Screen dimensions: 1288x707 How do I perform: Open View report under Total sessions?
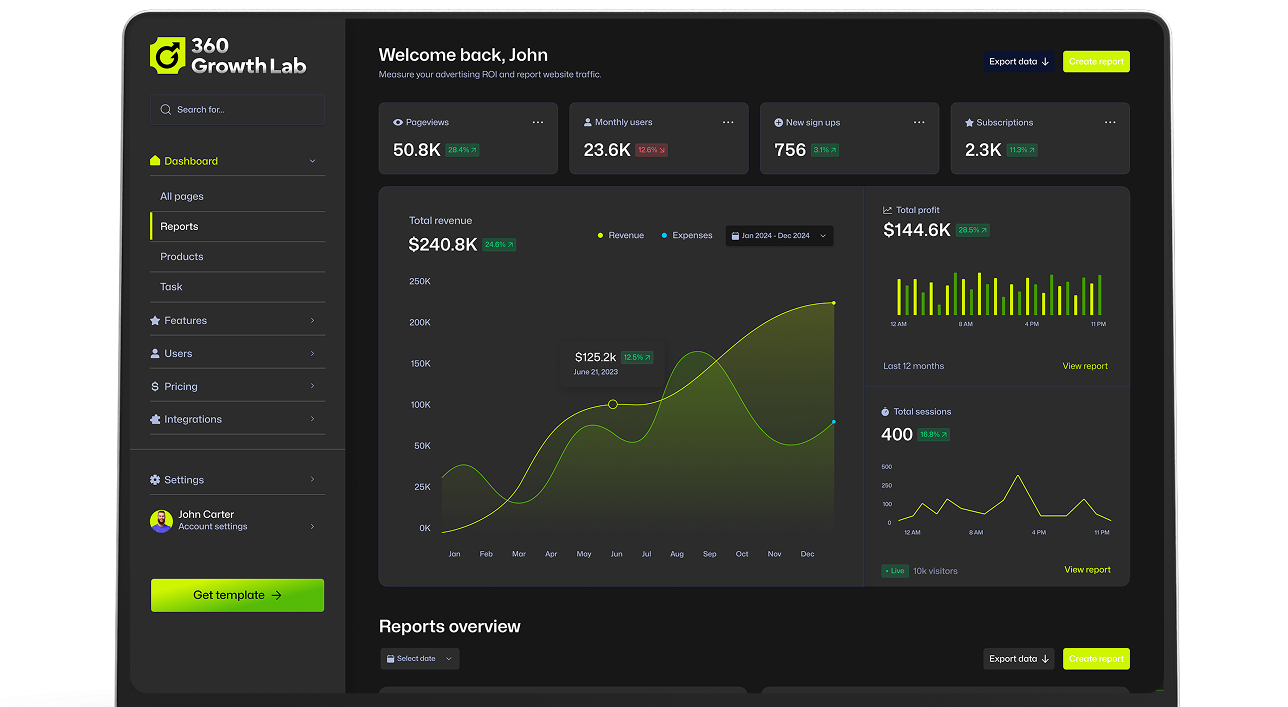1085,569
